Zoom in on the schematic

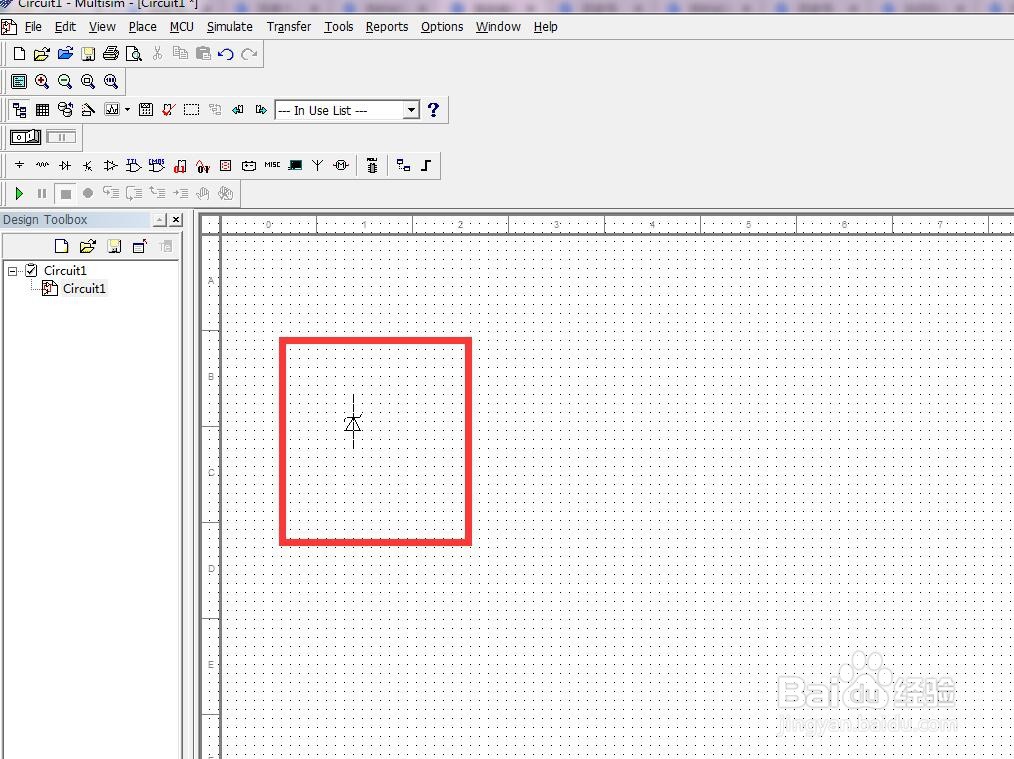[x=42, y=81]
